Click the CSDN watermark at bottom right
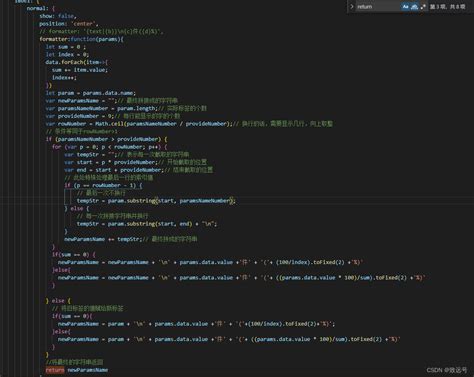474x377 pixels. coord(447,370)
